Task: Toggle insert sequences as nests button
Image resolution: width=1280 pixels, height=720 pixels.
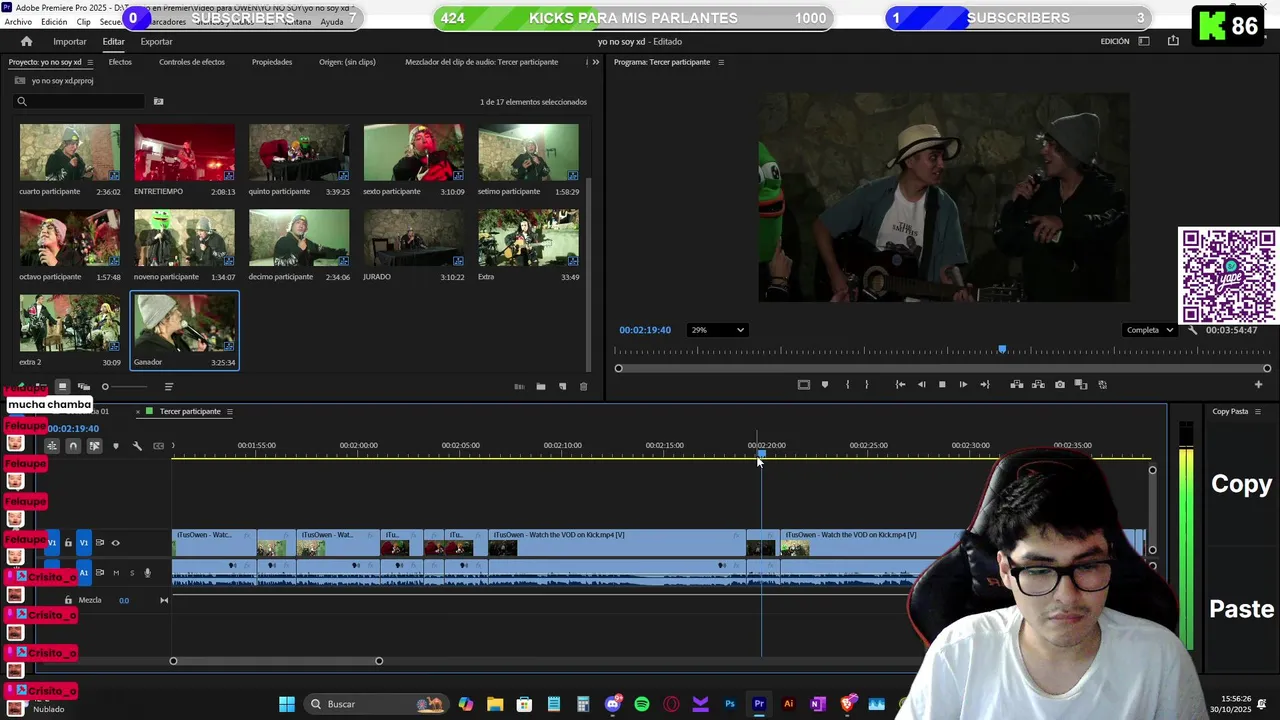Action: 51,446
